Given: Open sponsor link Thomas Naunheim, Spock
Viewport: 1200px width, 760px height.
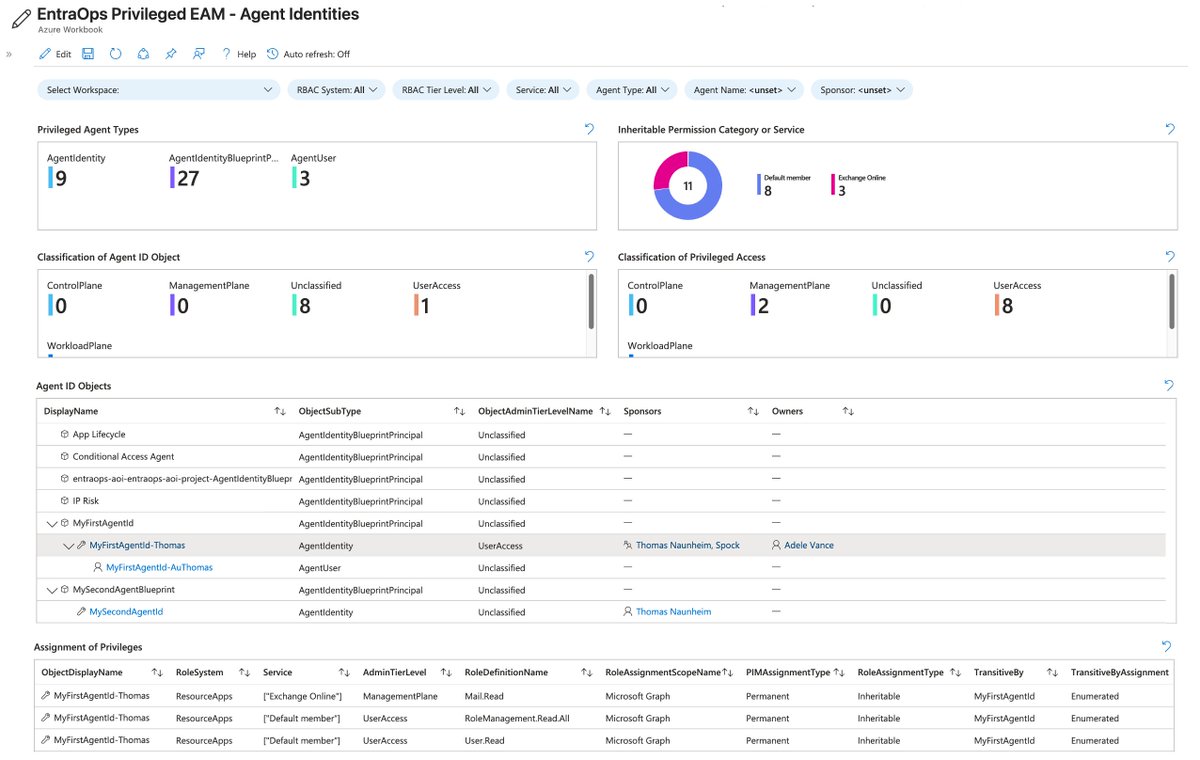Looking at the screenshot, I should pyautogui.click(x=688, y=545).
